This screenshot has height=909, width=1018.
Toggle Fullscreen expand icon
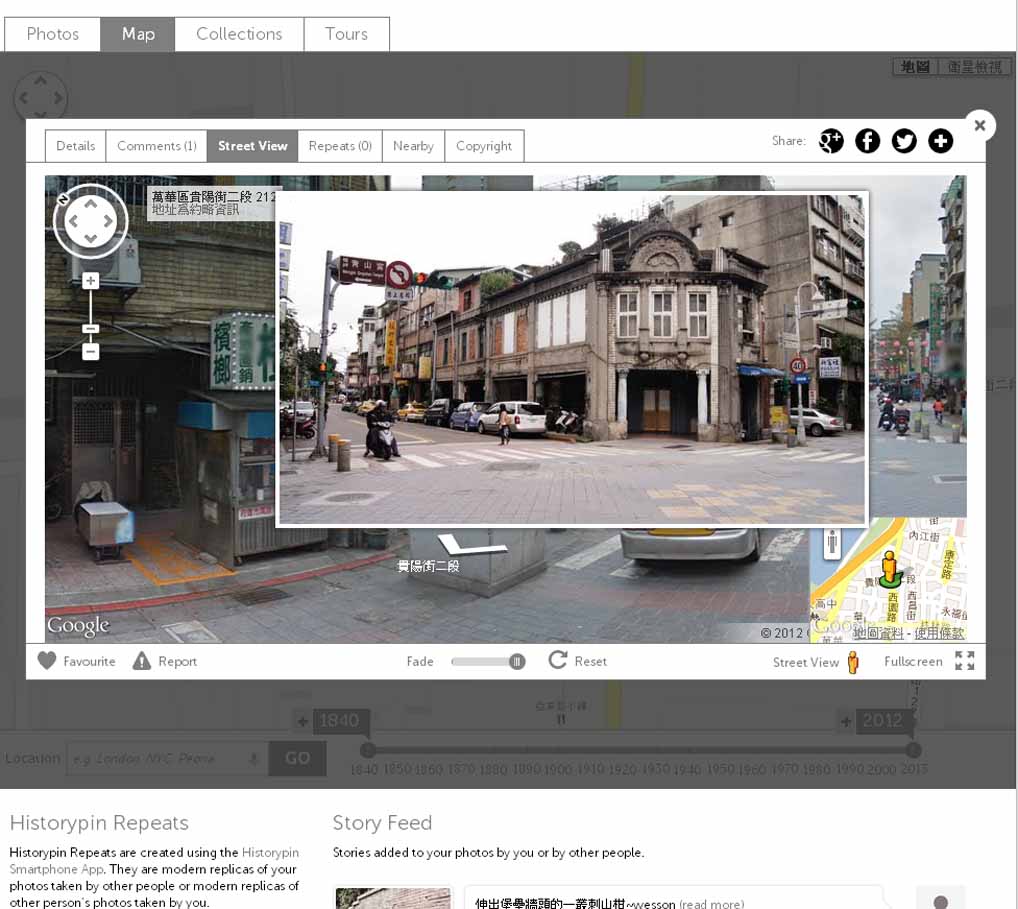tap(965, 661)
